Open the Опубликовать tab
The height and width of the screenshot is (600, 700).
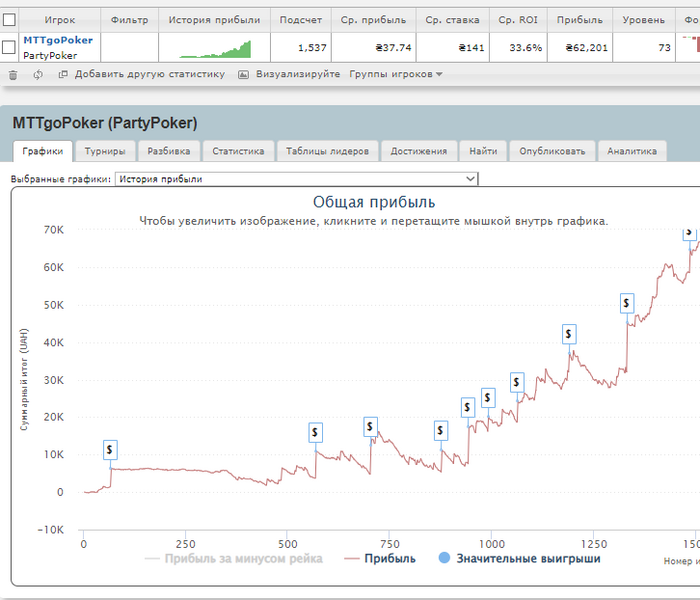552,151
